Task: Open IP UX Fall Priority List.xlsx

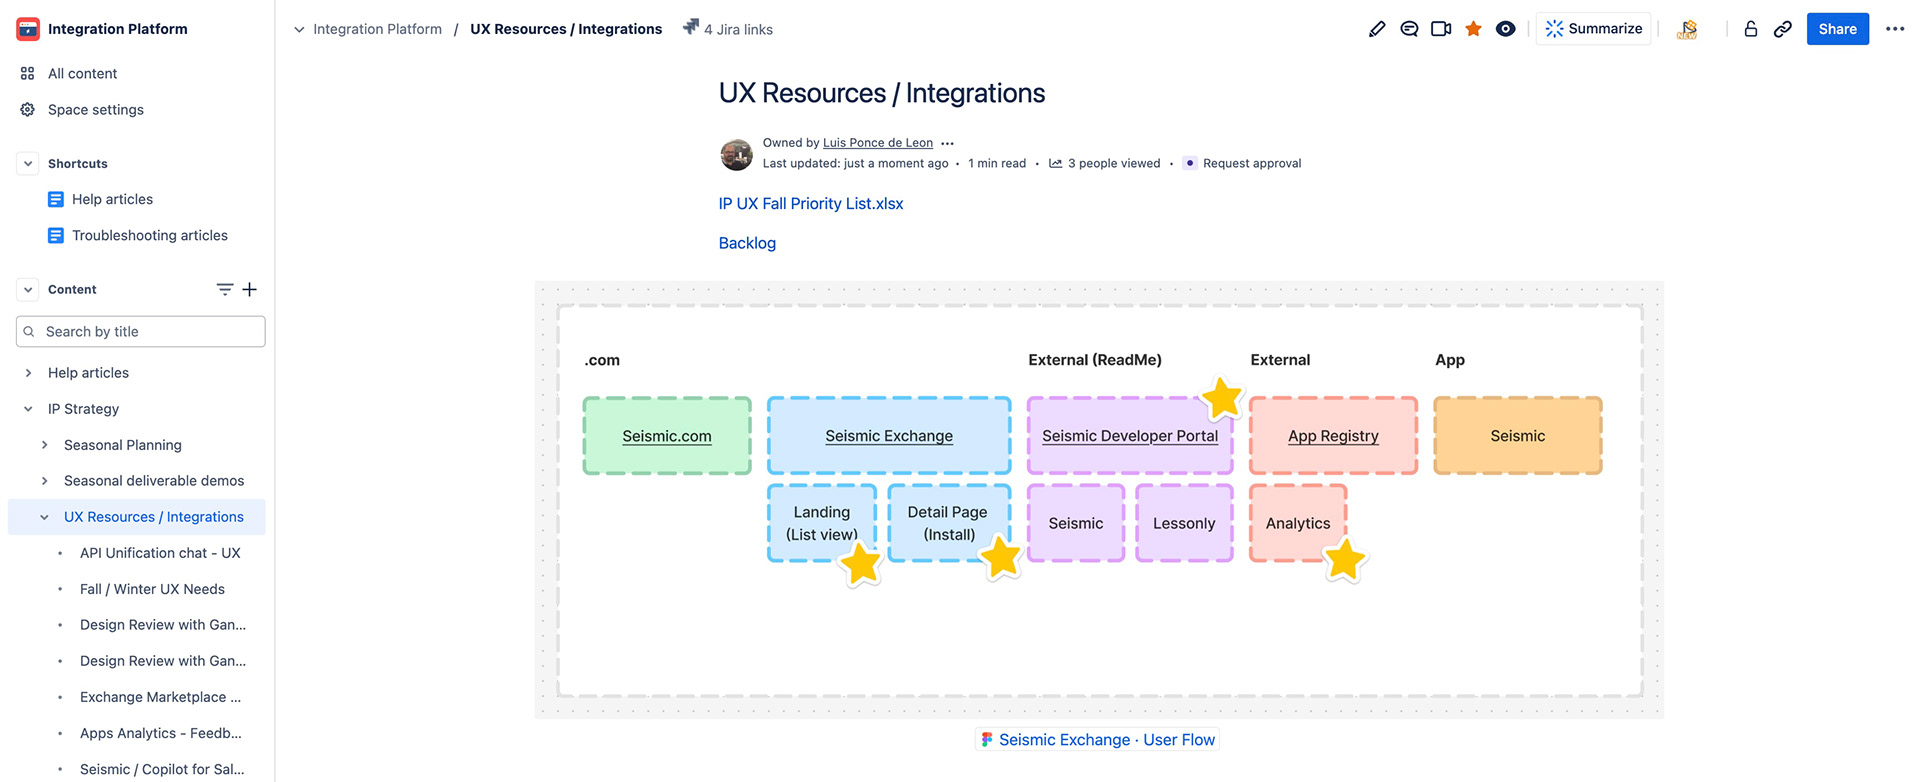Action: [811, 203]
